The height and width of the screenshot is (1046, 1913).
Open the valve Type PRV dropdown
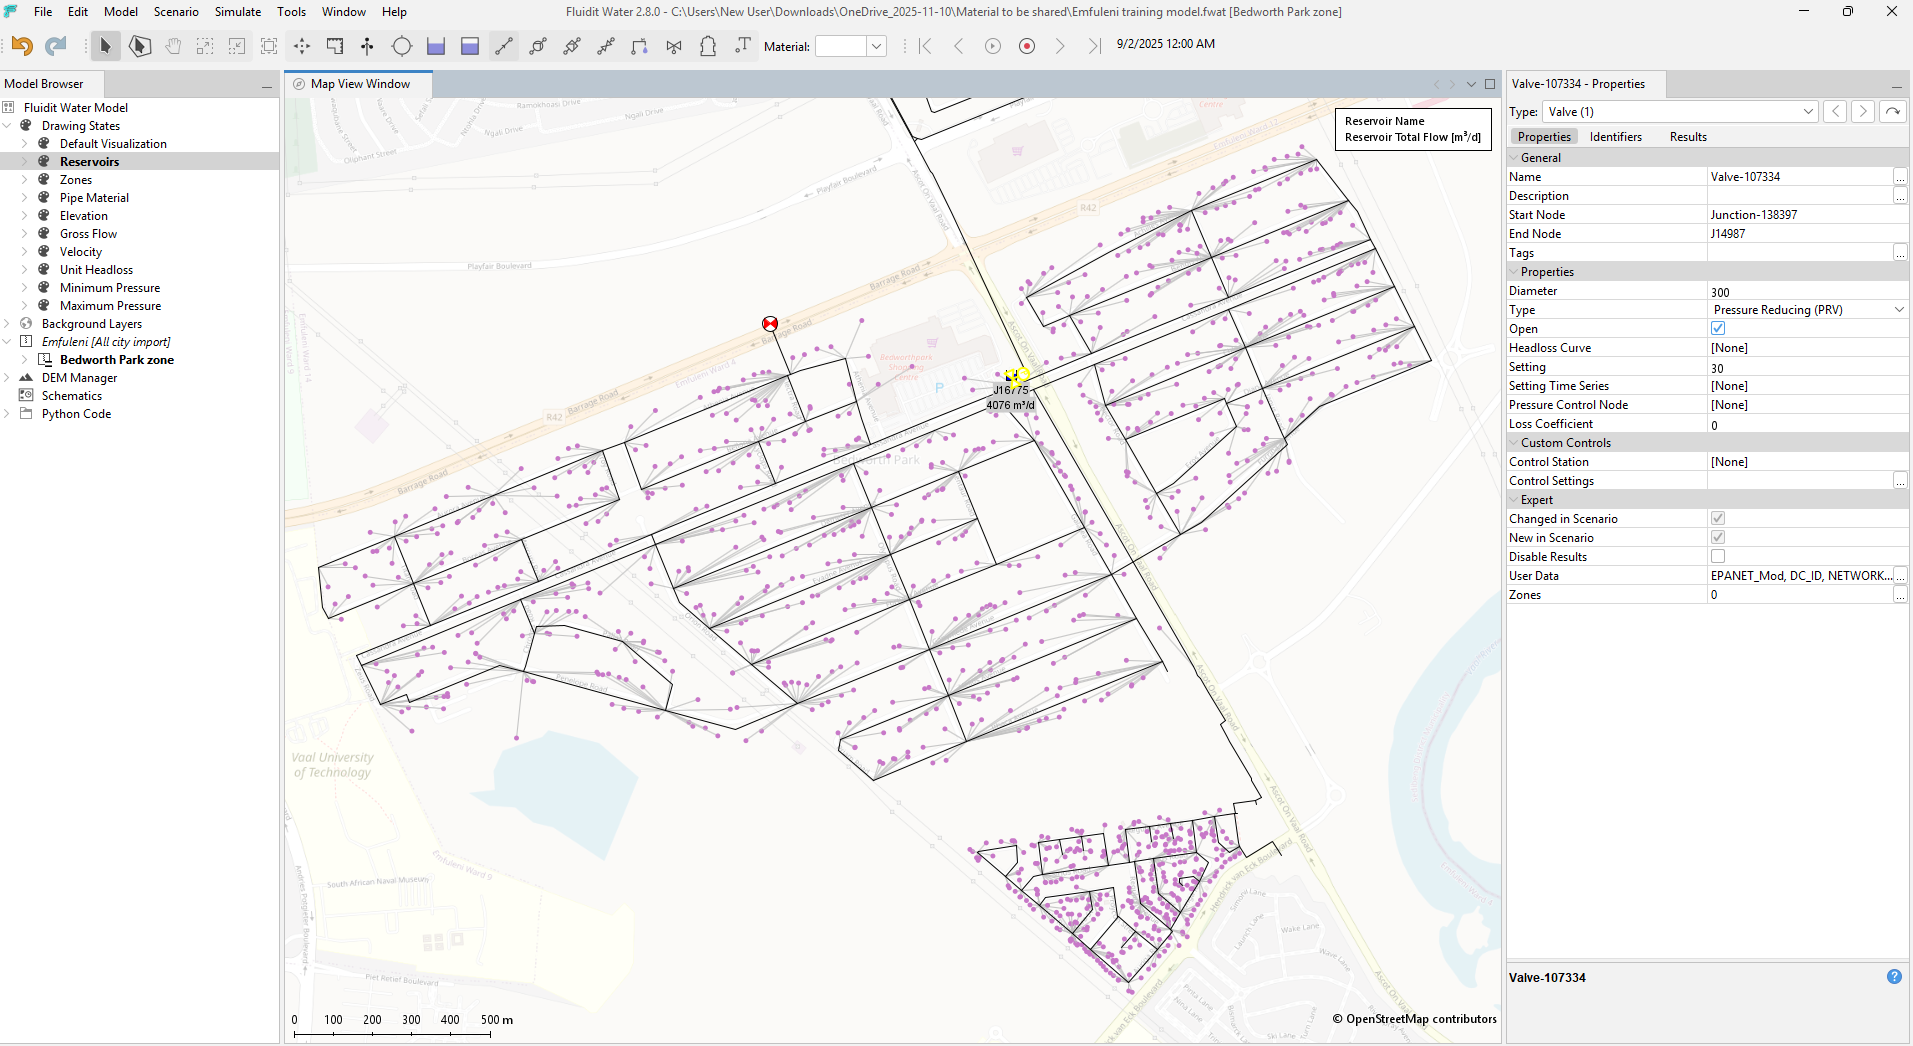(x=1898, y=310)
